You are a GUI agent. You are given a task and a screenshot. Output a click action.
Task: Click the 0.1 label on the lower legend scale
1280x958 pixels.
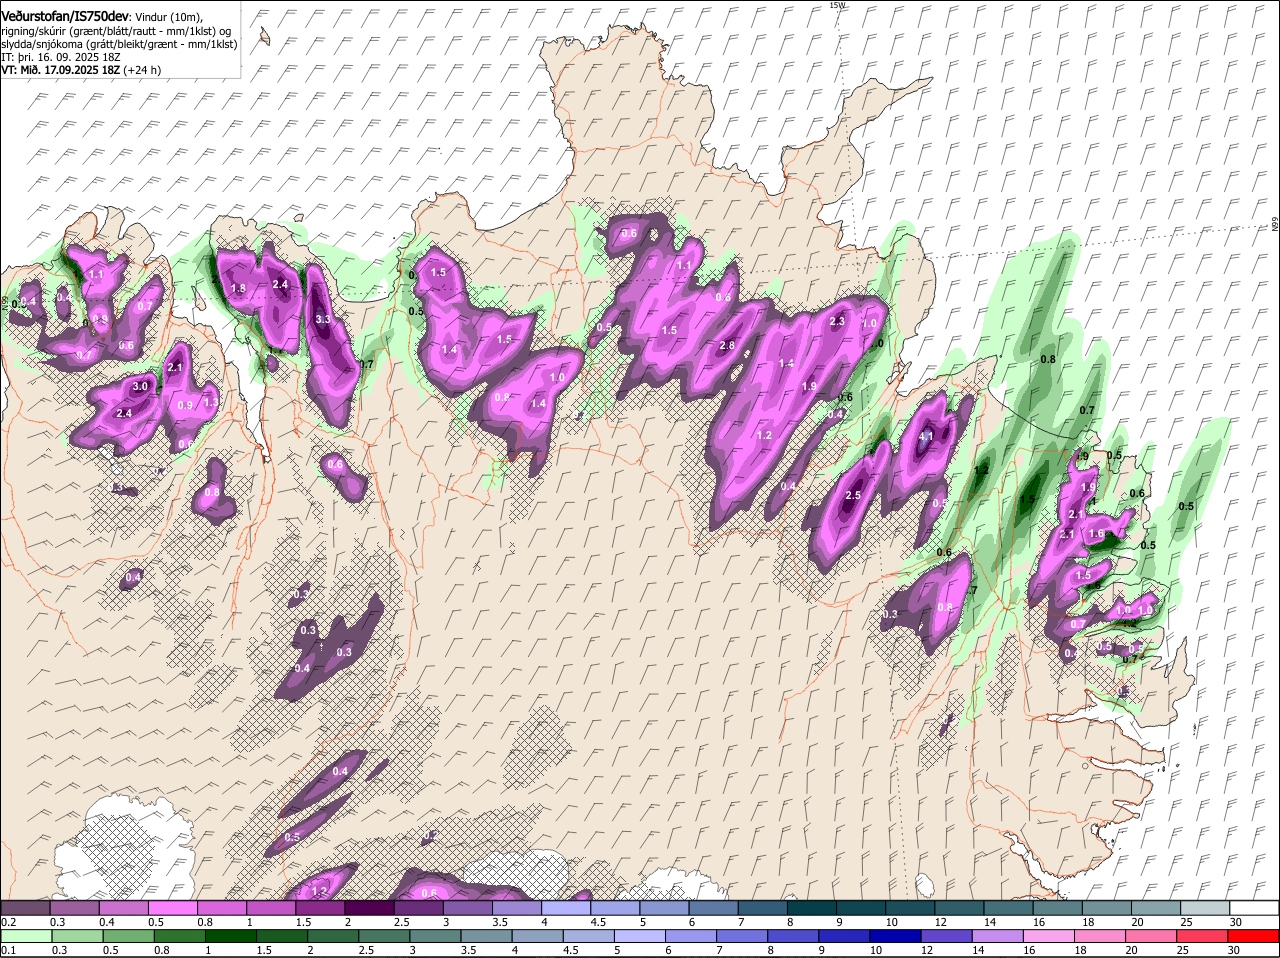8,950
